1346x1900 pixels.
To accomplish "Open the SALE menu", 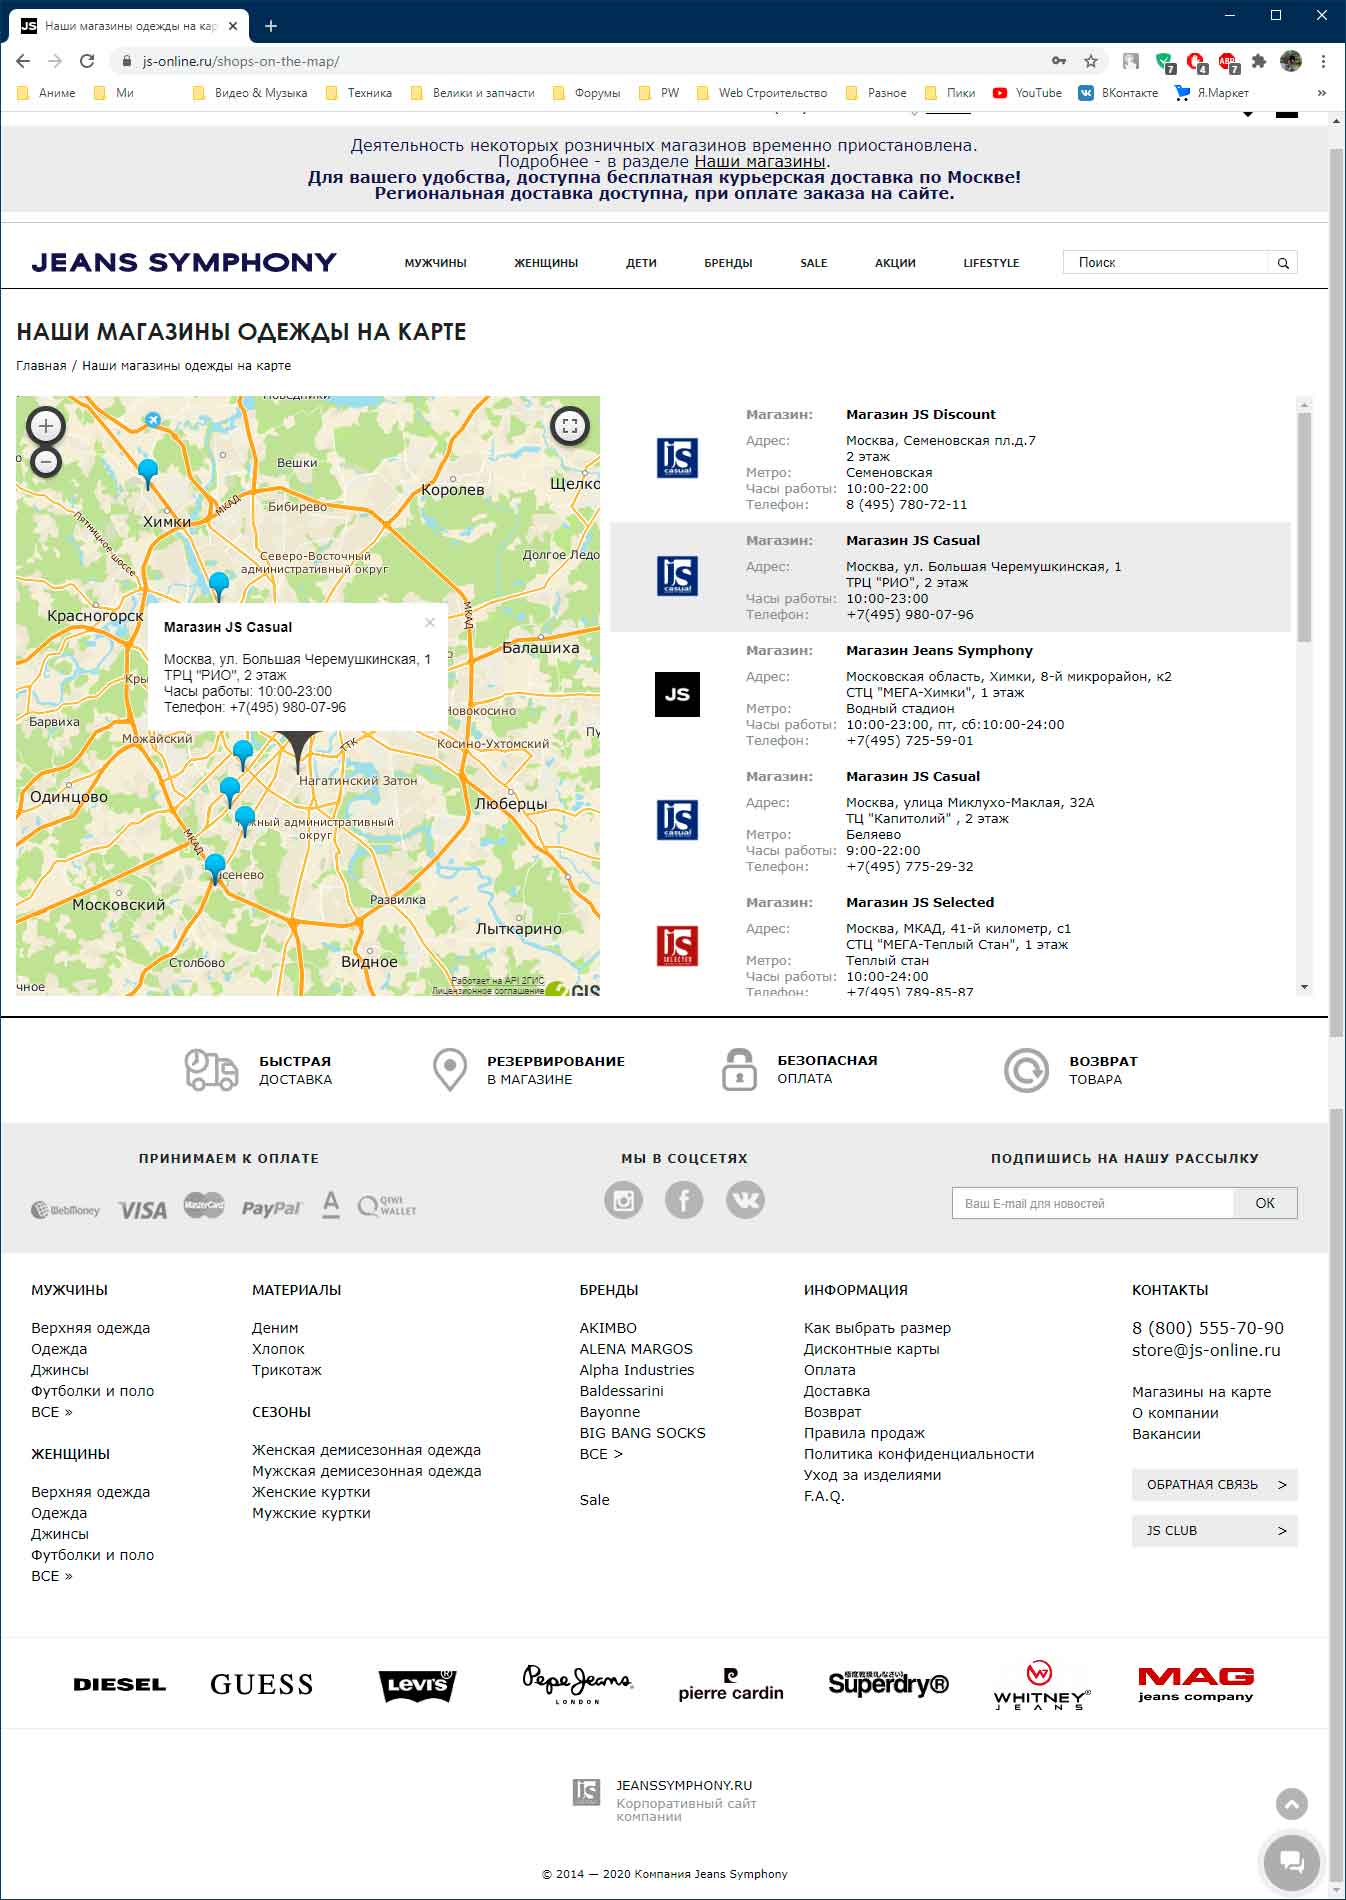I will coord(813,263).
